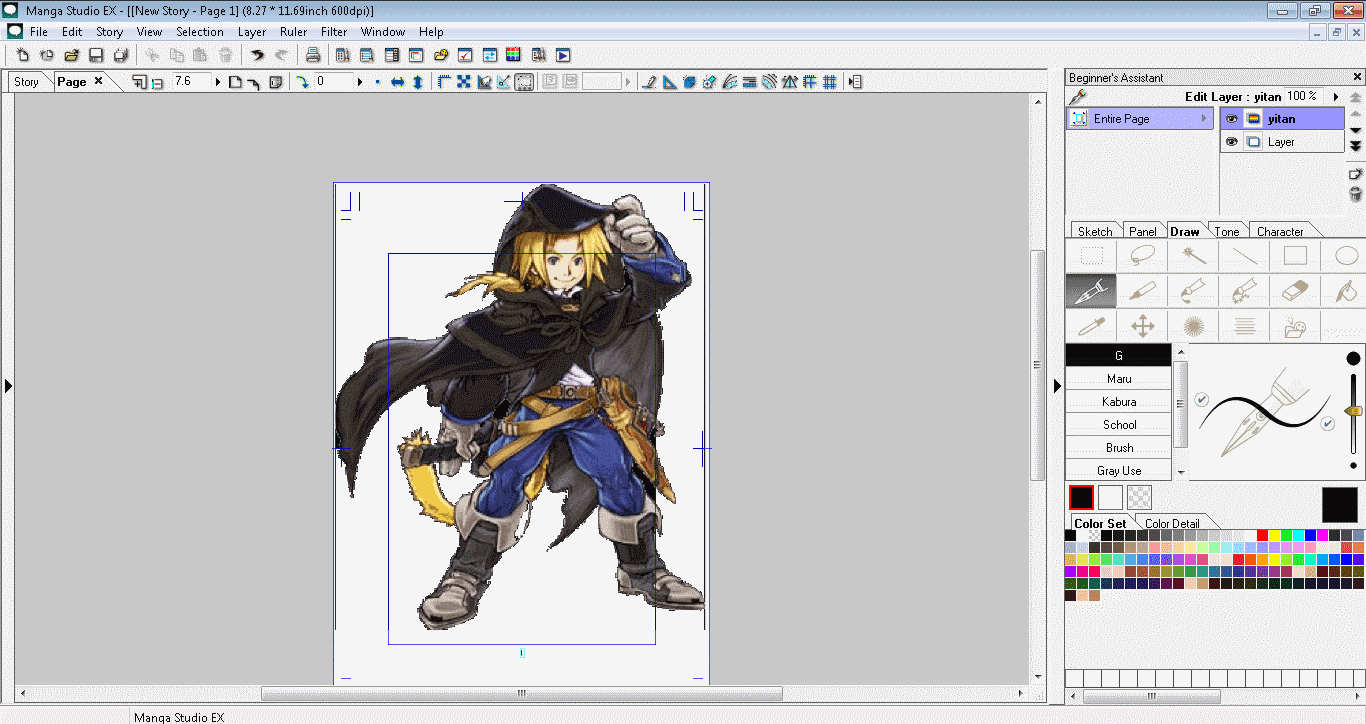Select the Lasso selection tool

pyautogui.click(x=1141, y=255)
